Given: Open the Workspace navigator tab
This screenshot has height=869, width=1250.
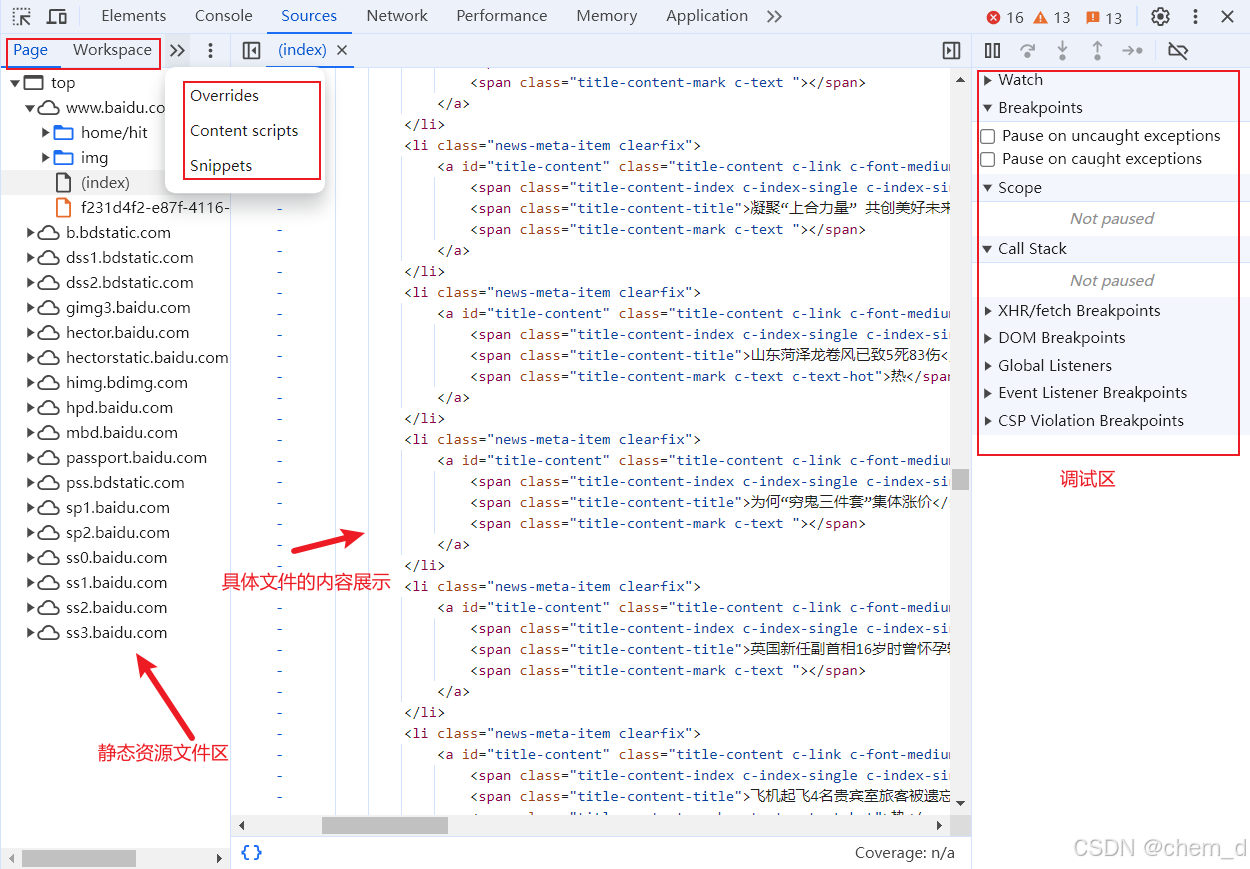Looking at the screenshot, I should pyautogui.click(x=112, y=50).
